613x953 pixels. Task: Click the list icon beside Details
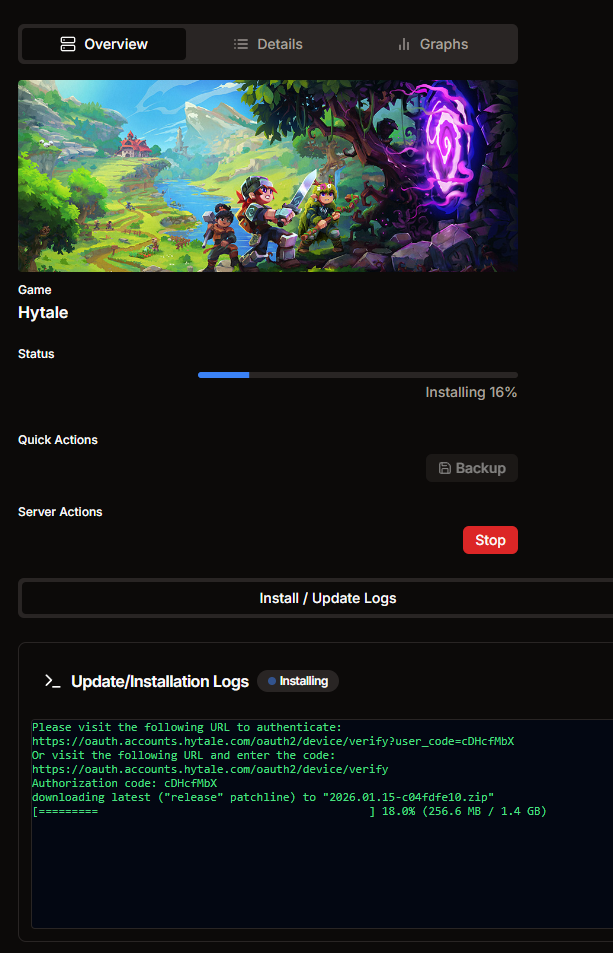click(x=241, y=44)
